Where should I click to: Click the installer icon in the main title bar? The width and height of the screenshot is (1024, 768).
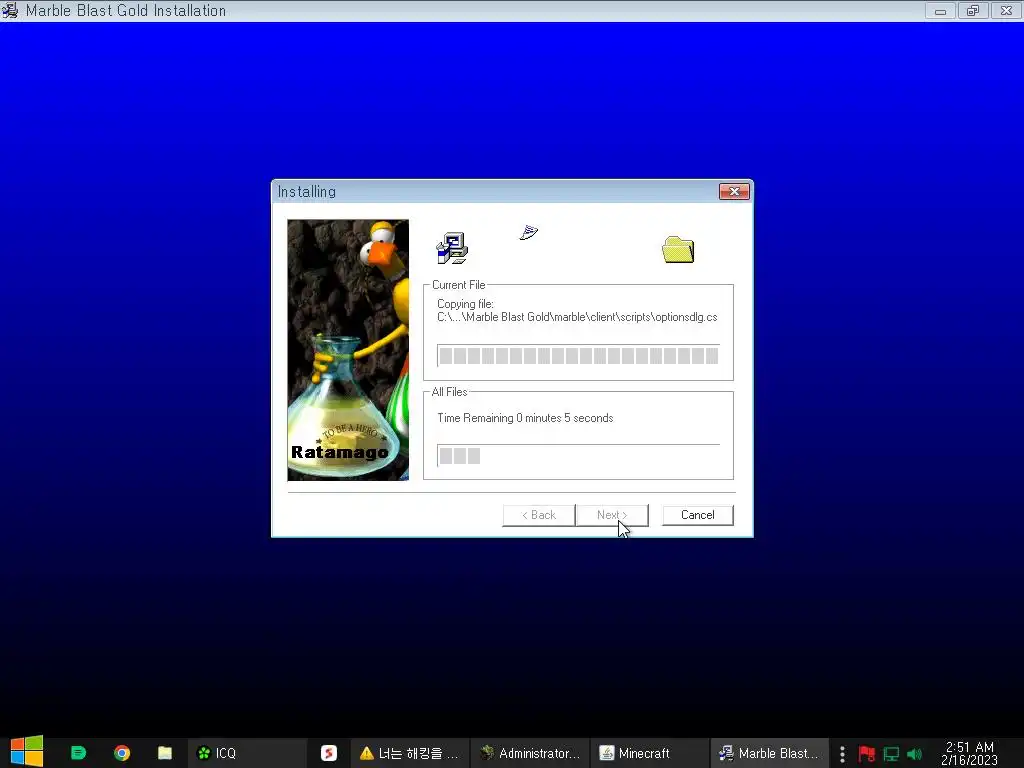tap(10, 10)
